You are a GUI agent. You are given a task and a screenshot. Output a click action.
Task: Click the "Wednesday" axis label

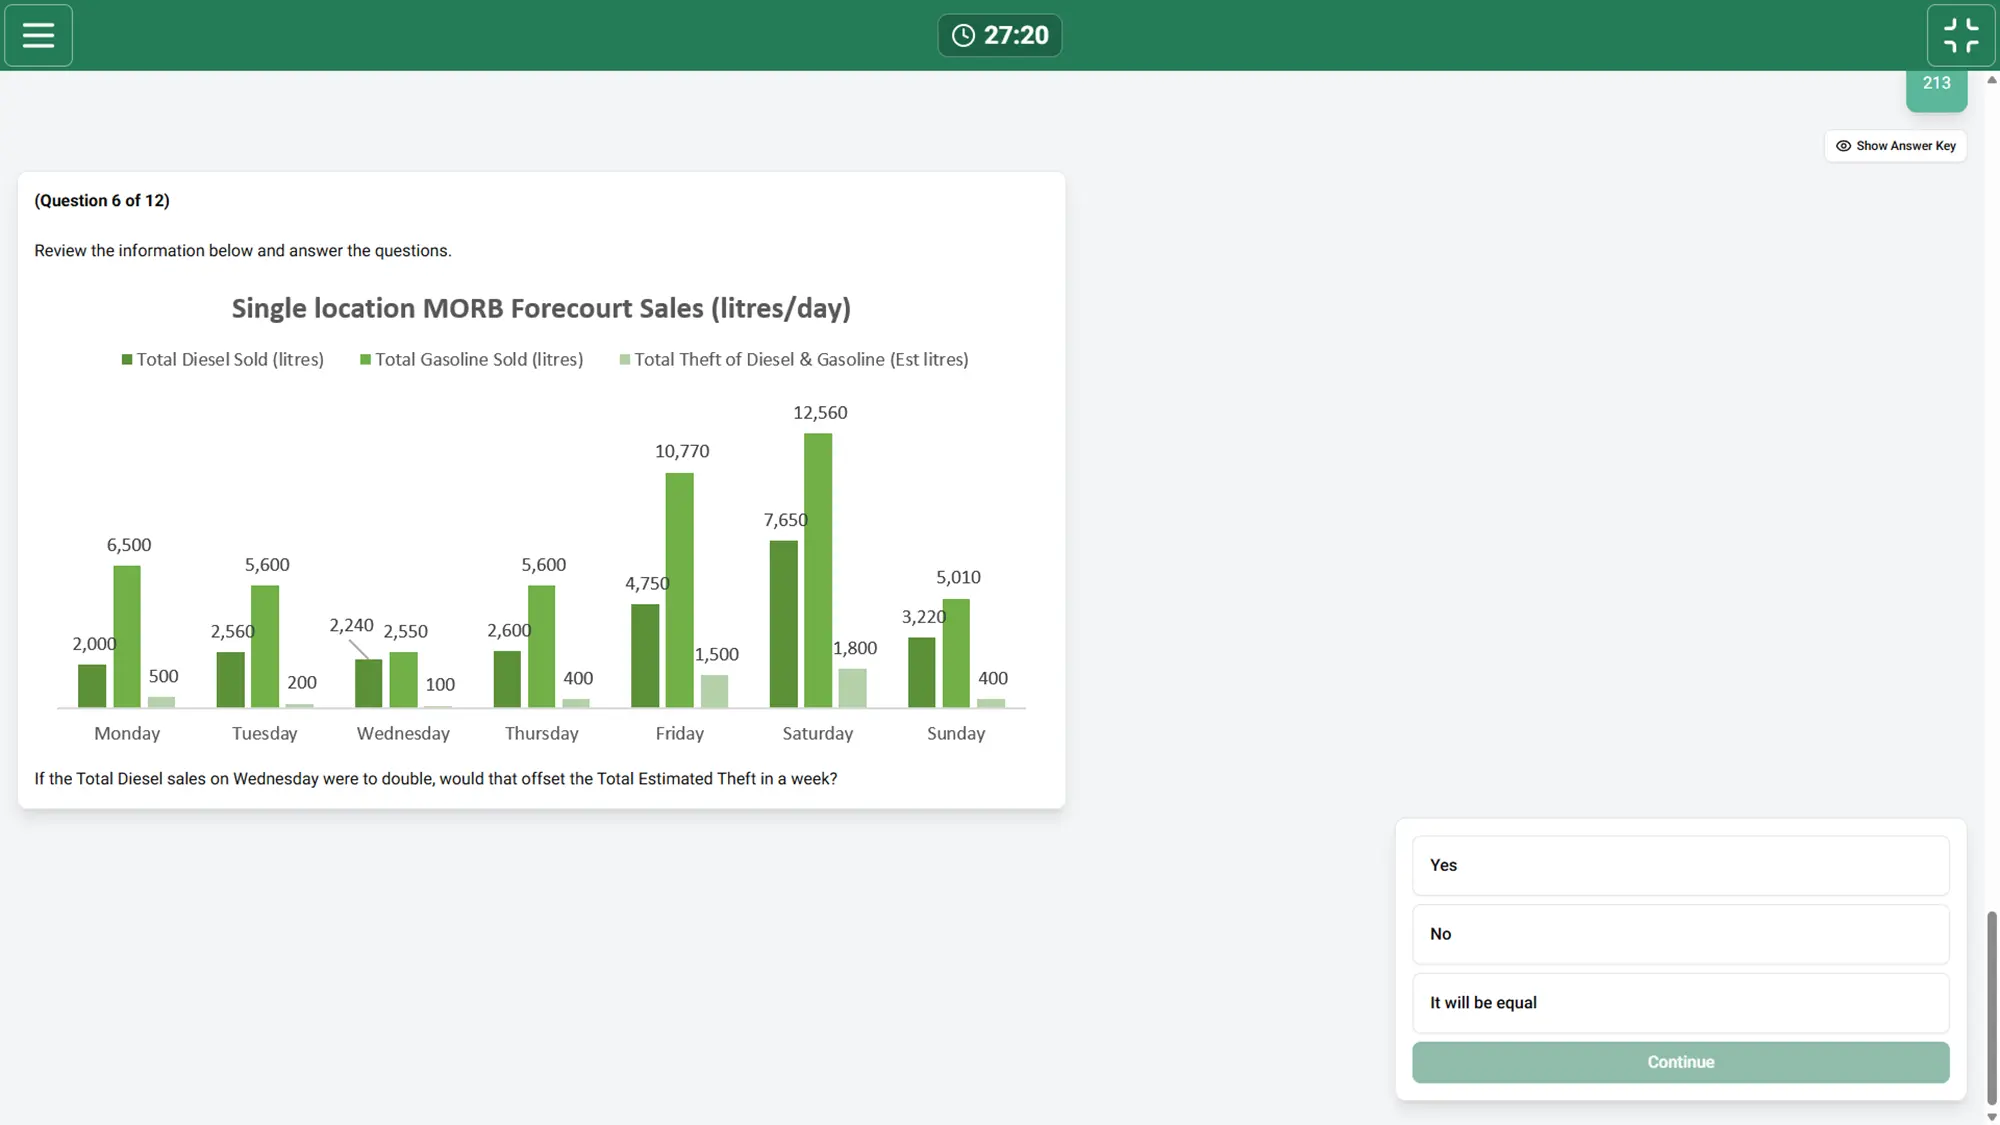(403, 734)
